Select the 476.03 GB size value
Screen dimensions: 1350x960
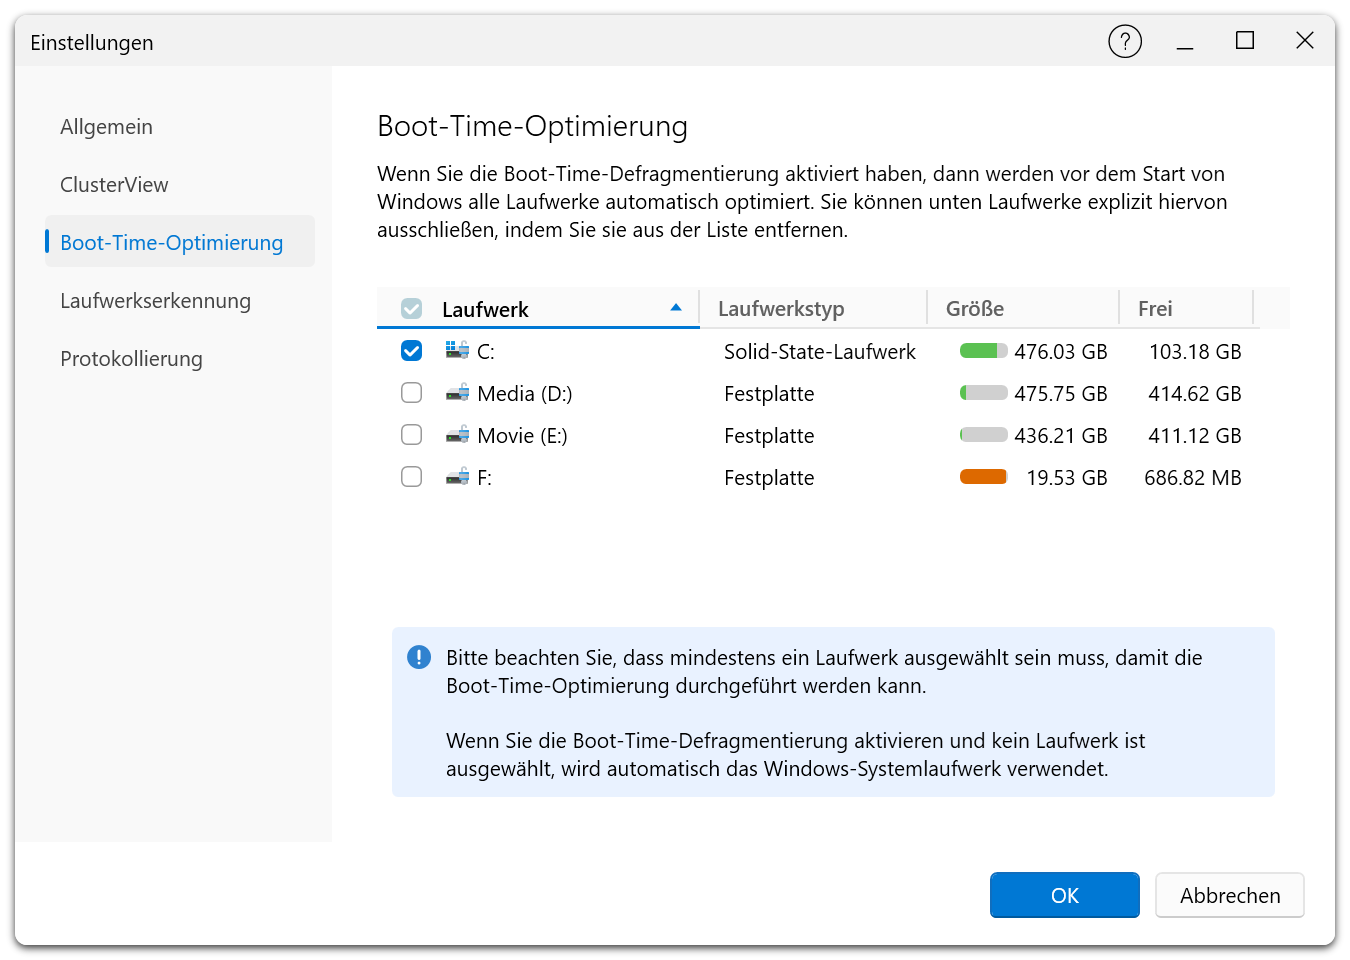1061,352
